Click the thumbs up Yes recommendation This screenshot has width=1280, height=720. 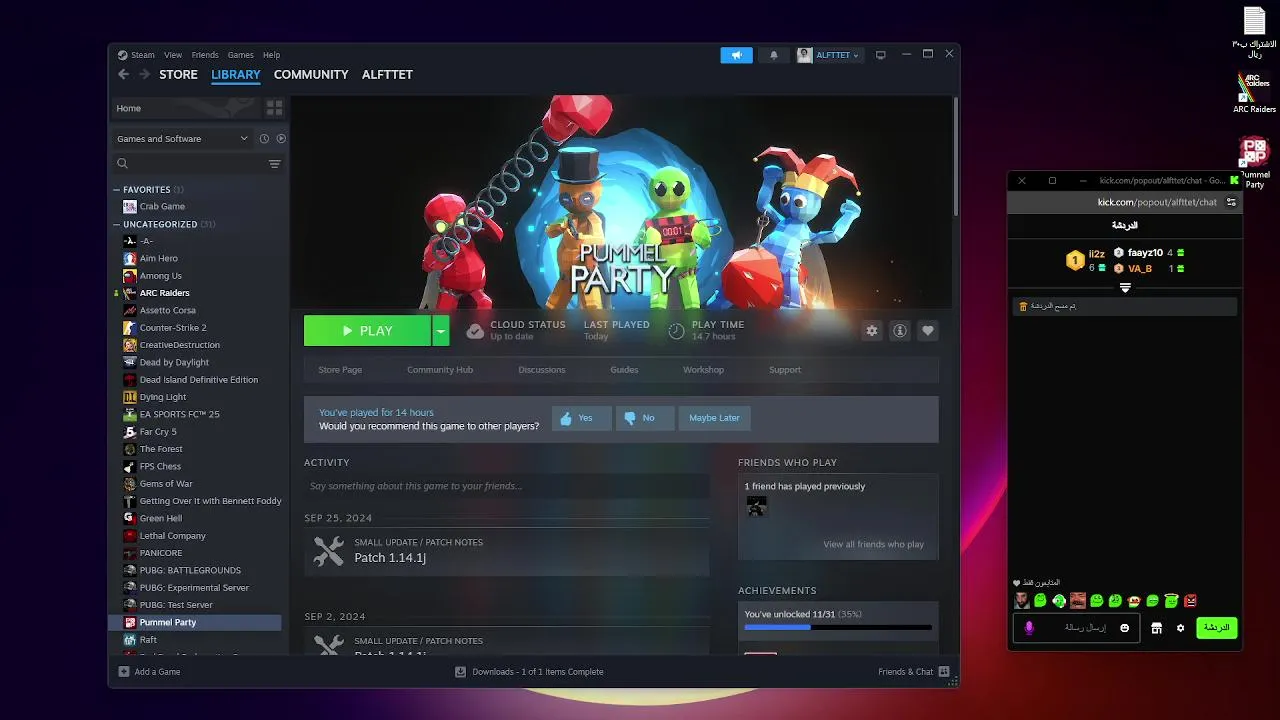[x=581, y=418]
